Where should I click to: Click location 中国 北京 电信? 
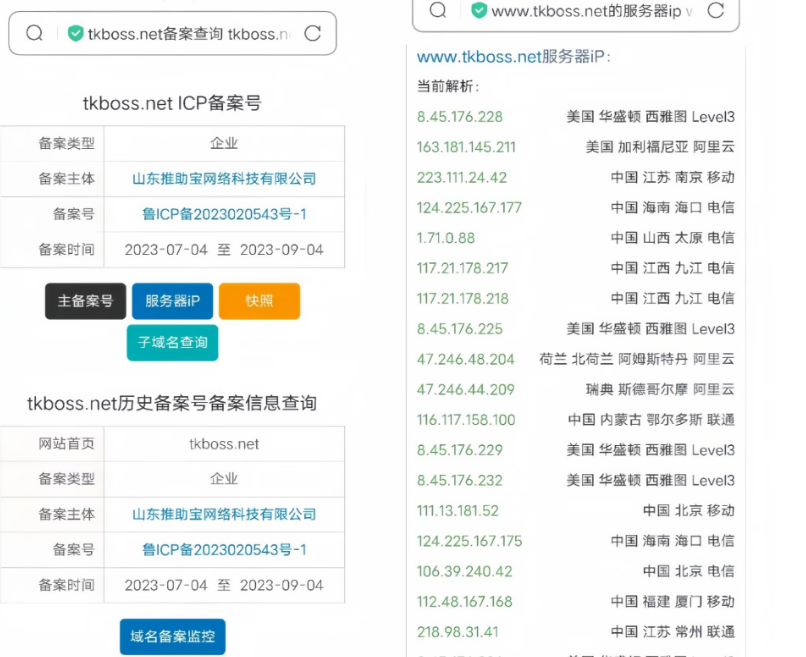pyautogui.click(x=689, y=572)
